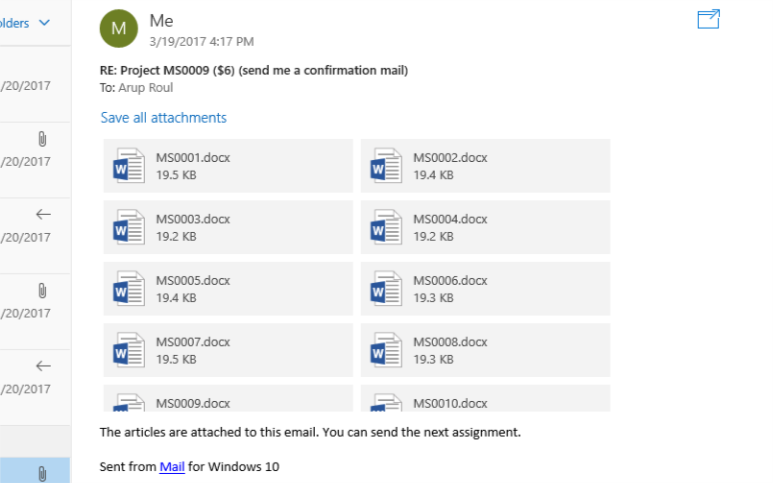Click recipient name Arup Roul
The height and width of the screenshot is (483, 773).
point(146,88)
